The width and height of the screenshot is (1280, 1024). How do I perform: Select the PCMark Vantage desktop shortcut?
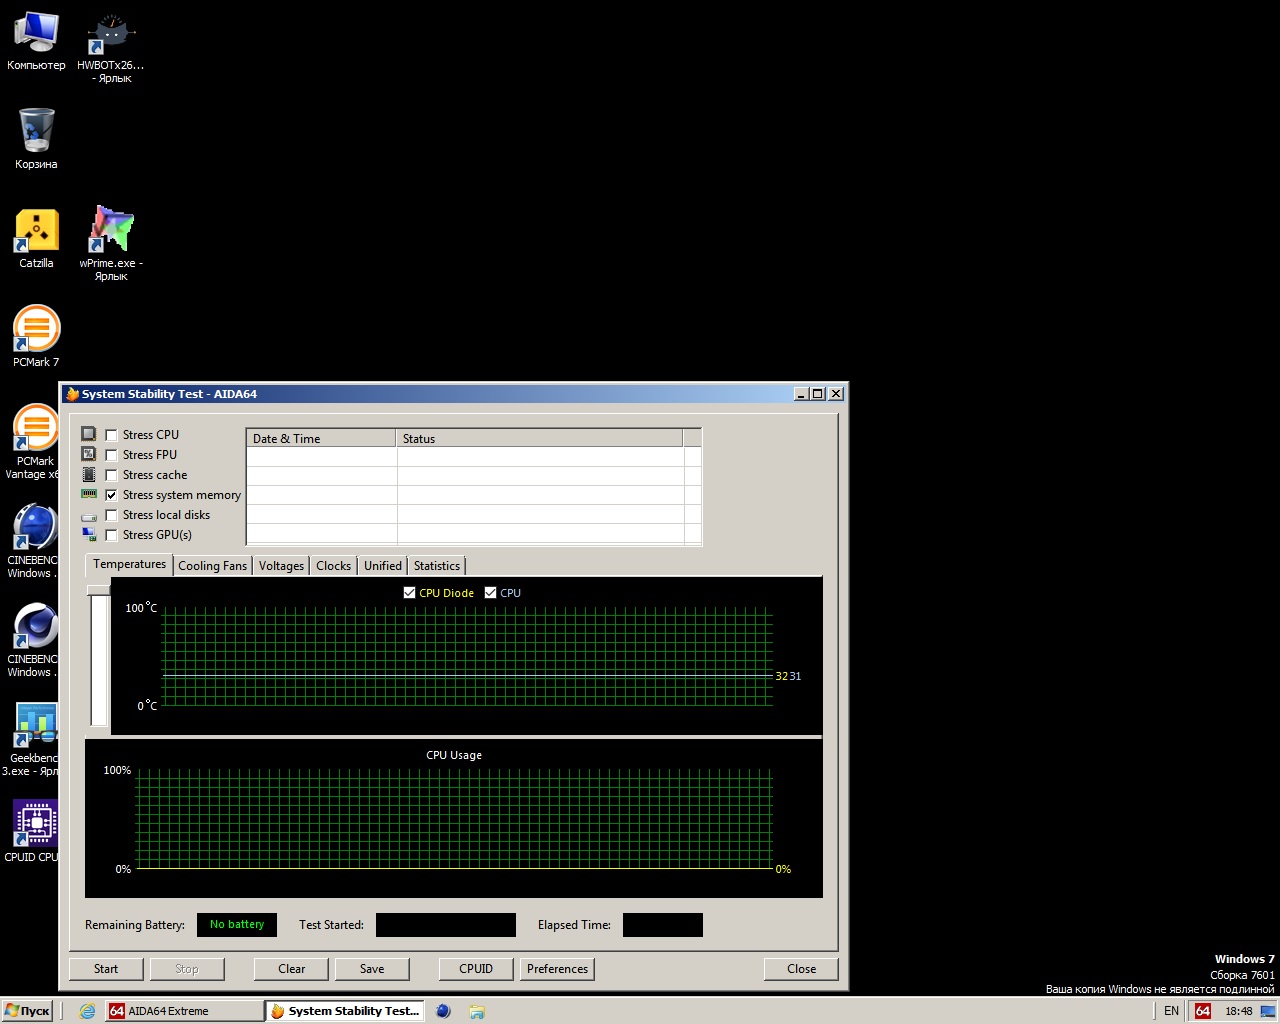pos(34,442)
